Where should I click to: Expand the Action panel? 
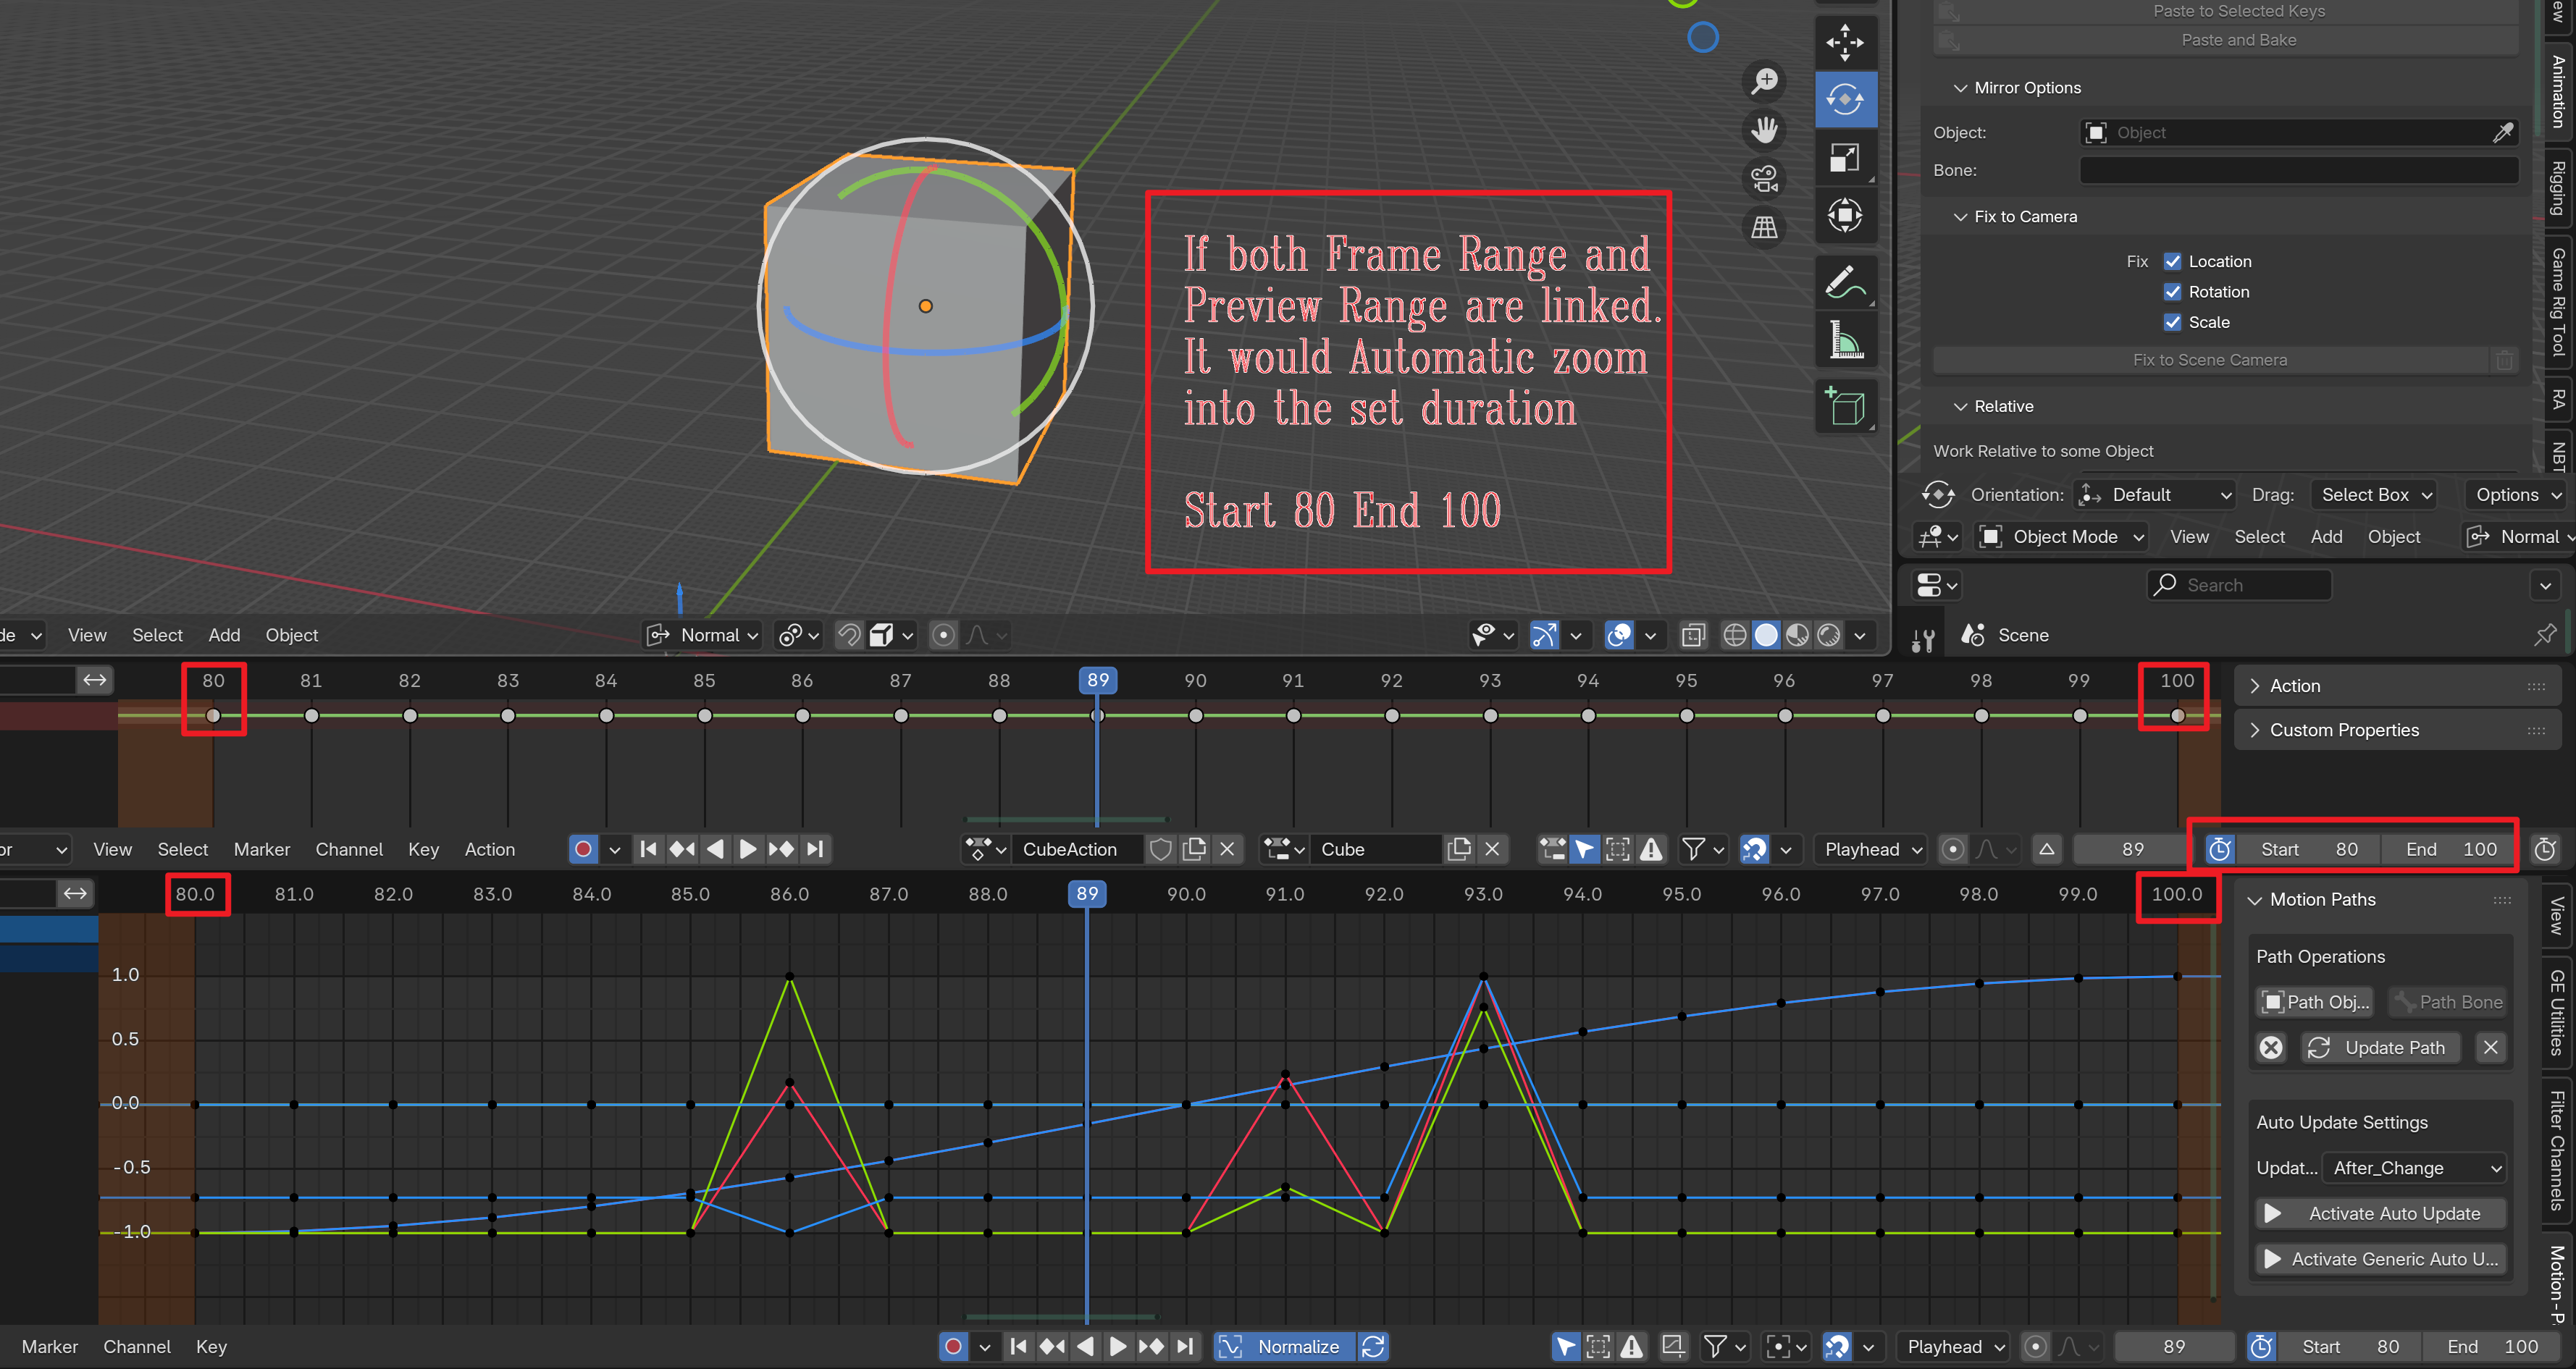[x=2397, y=686]
